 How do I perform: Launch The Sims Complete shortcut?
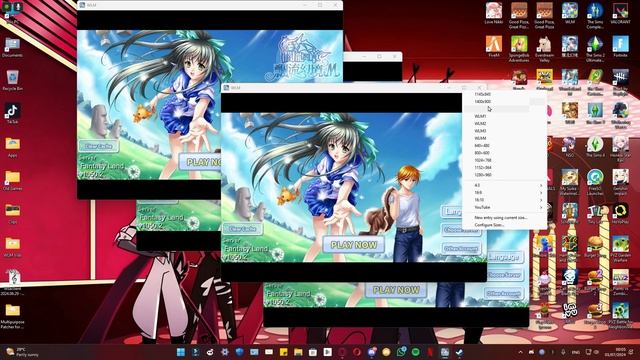(595, 16)
